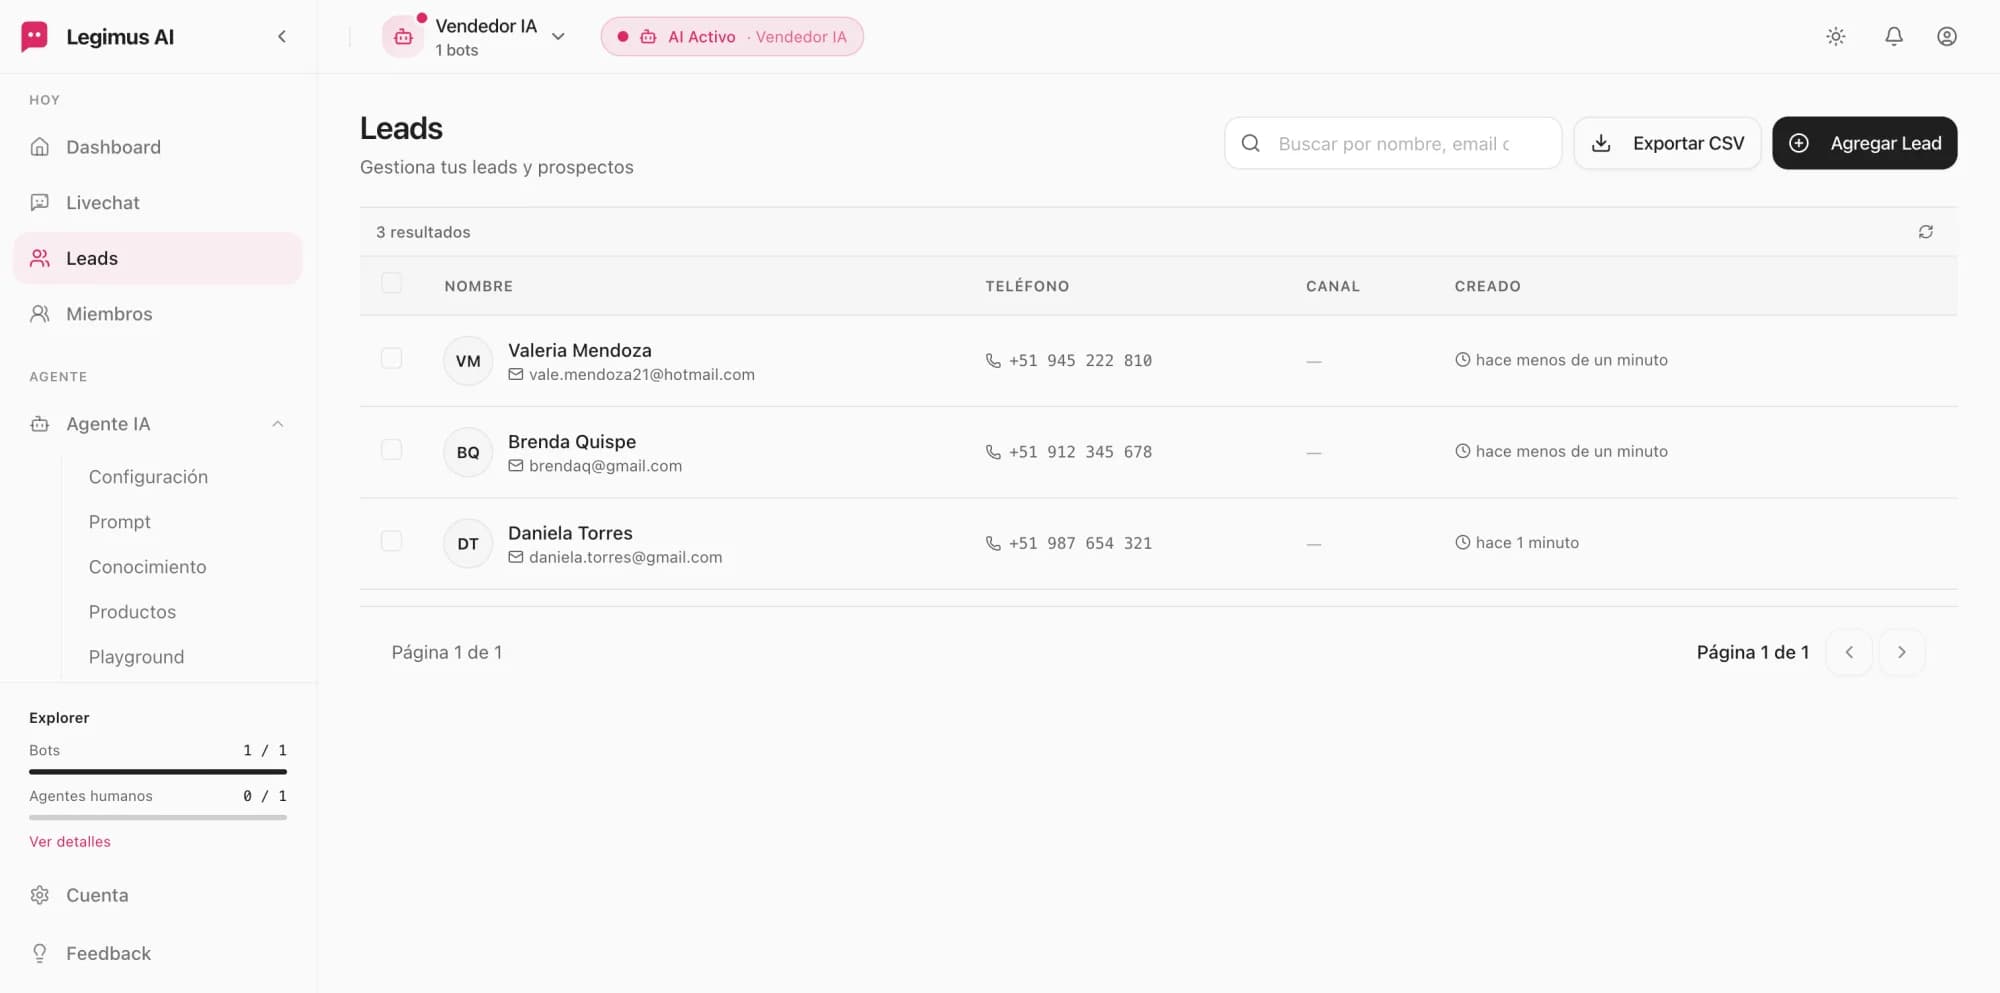The width and height of the screenshot is (2000, 993).
Task: Click the TELÉFONO column header
Action: [1027, 286]
